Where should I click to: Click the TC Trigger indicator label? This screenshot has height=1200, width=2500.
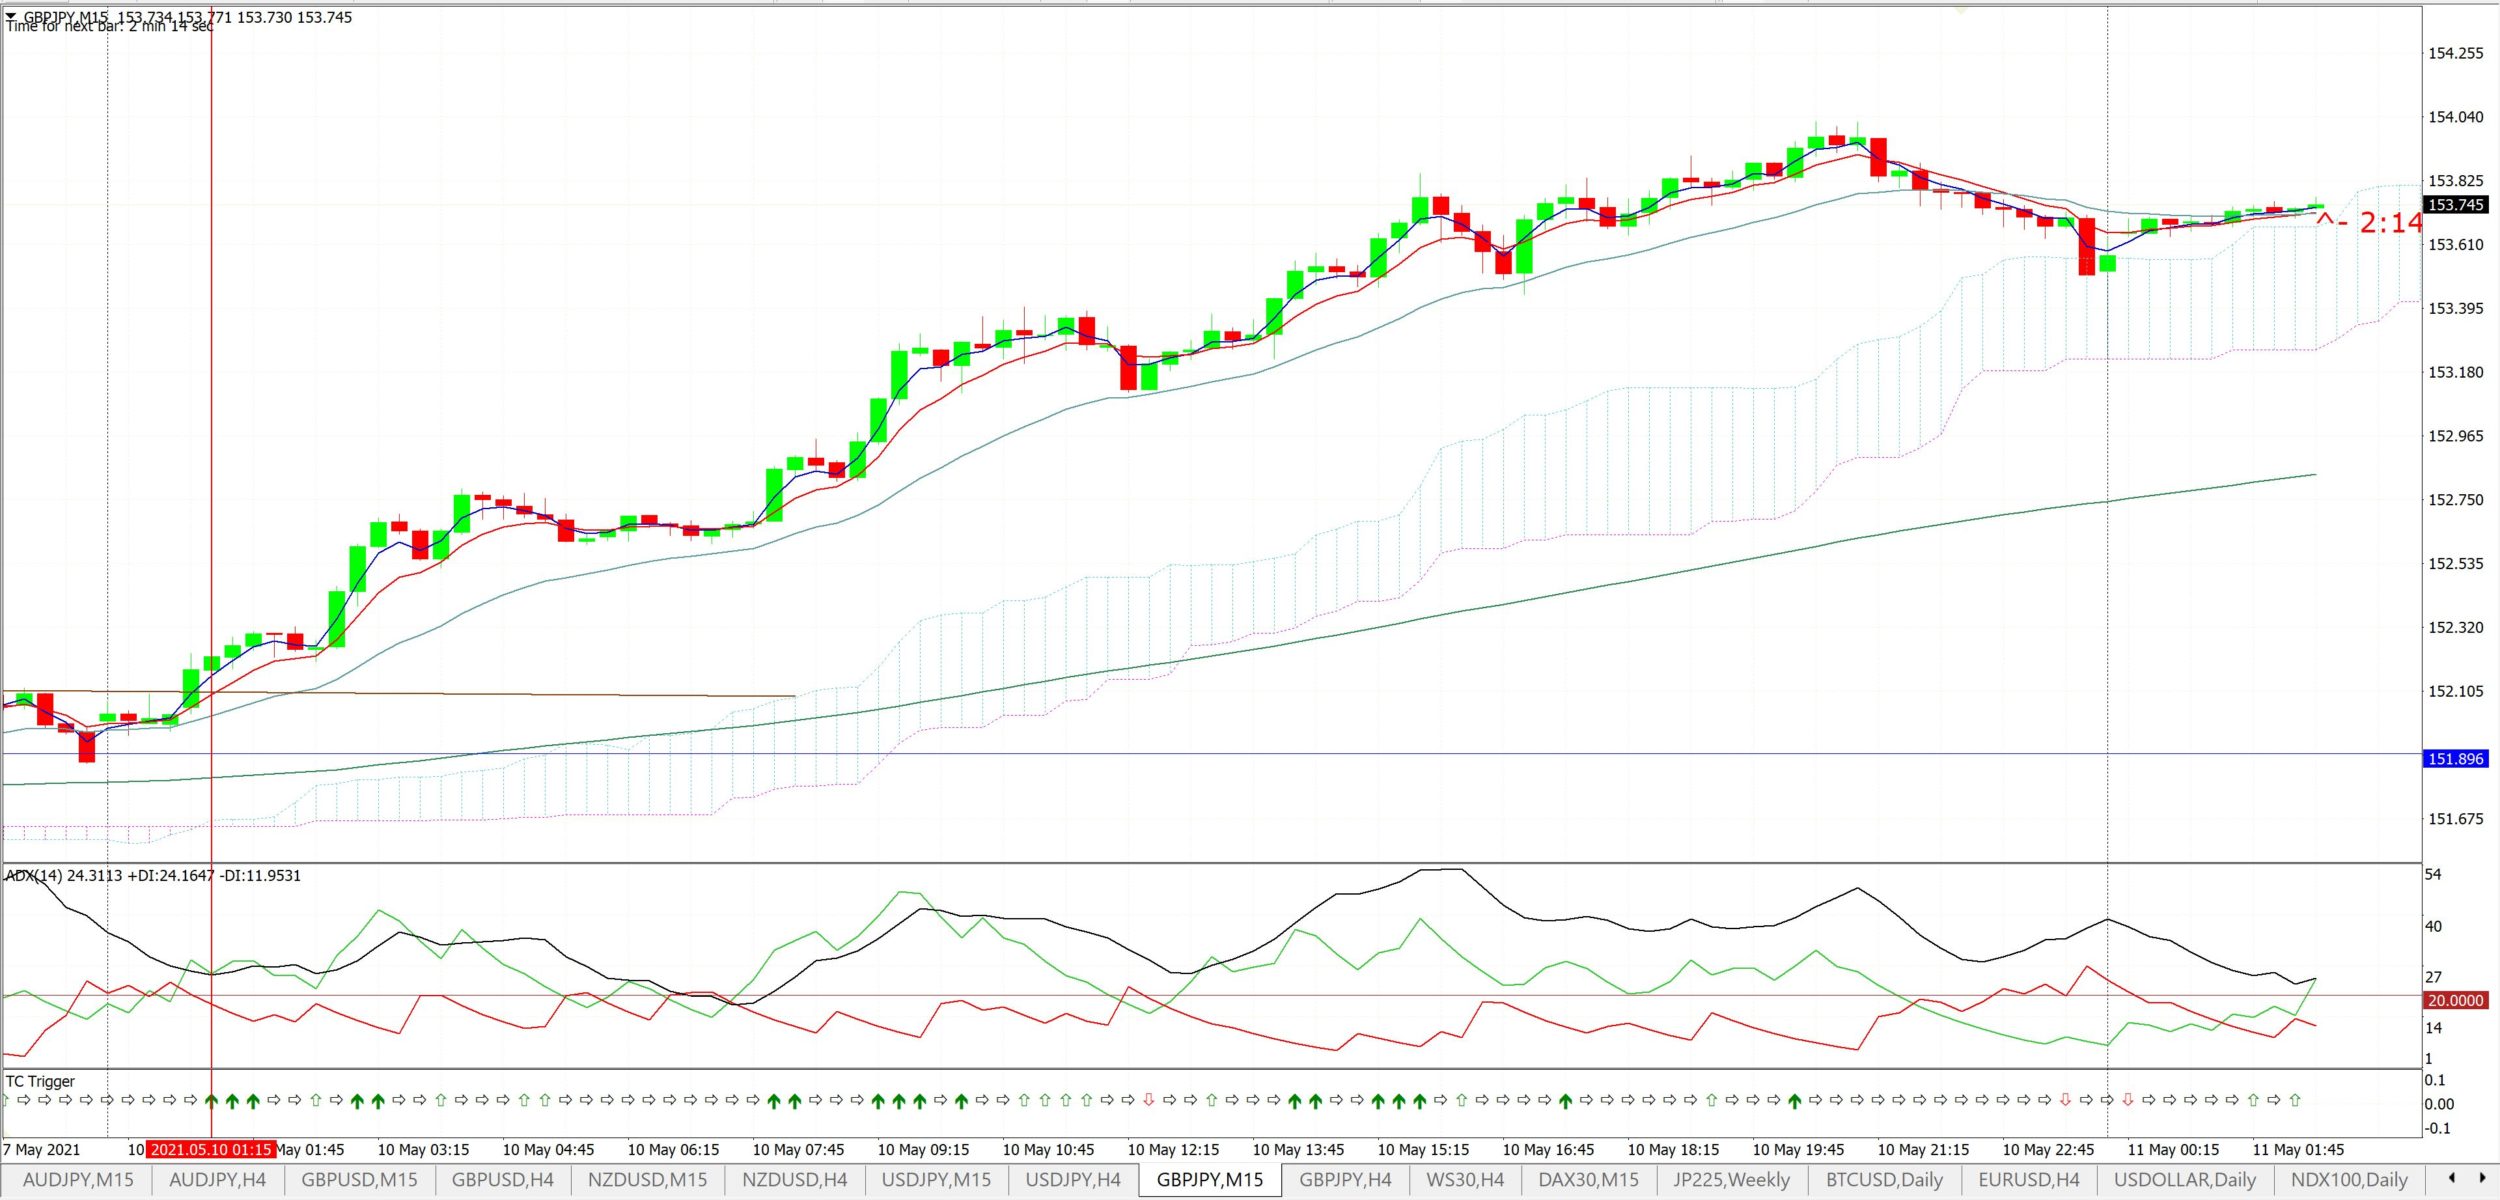[x=40, y=1081]
